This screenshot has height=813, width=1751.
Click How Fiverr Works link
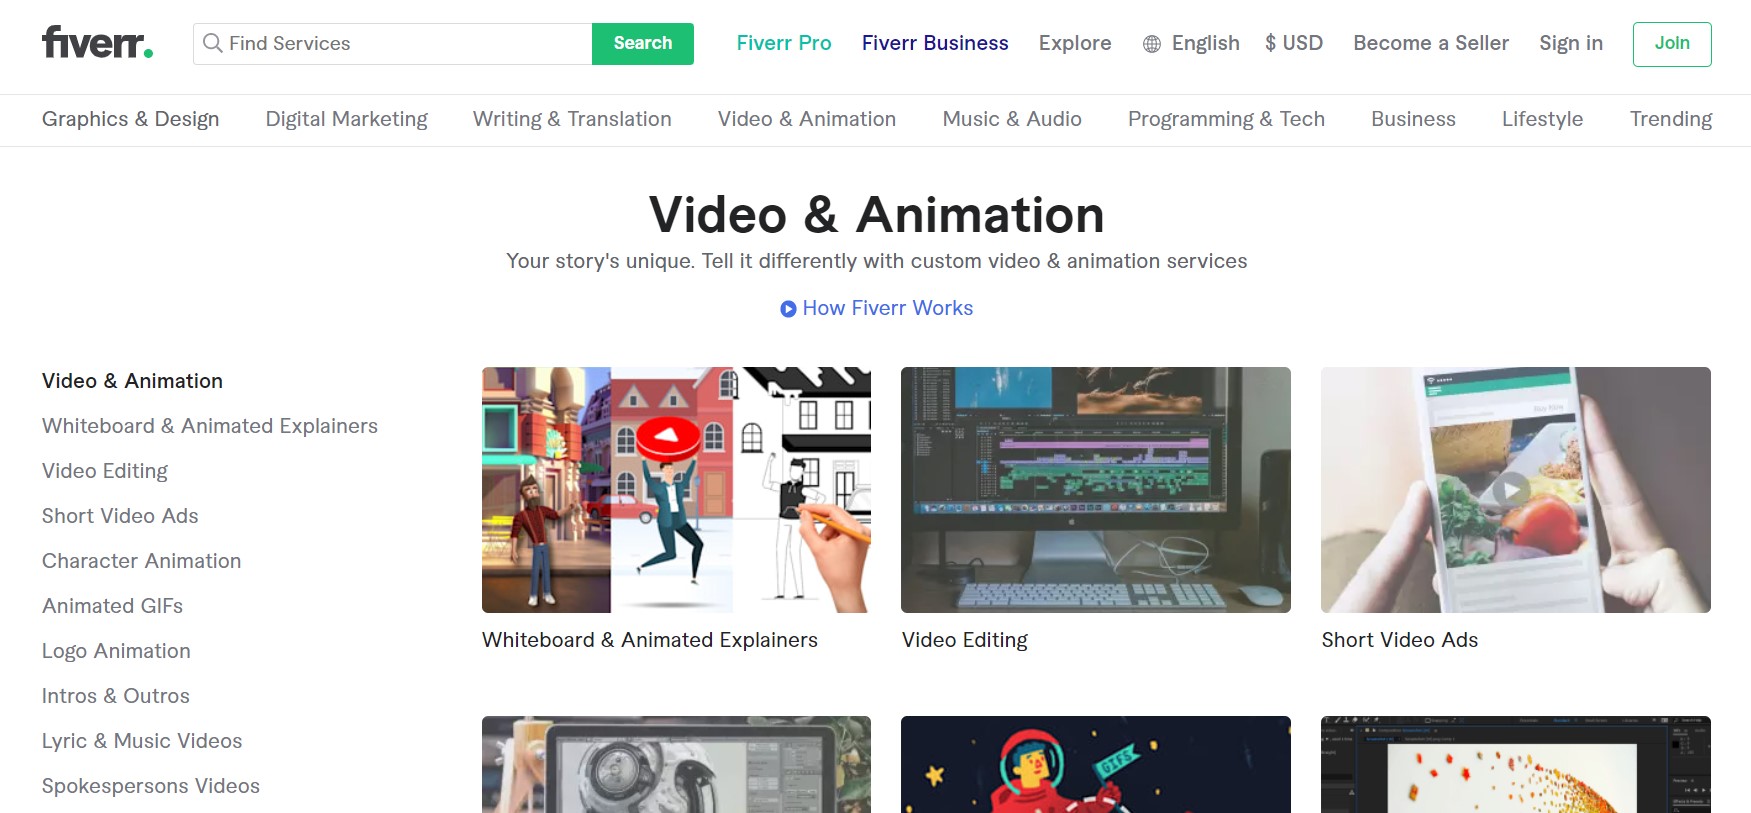click(x=887, y=308)
